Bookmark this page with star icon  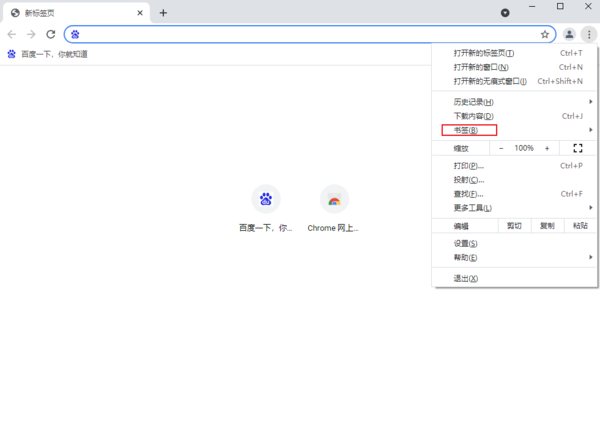pos(545,34)
